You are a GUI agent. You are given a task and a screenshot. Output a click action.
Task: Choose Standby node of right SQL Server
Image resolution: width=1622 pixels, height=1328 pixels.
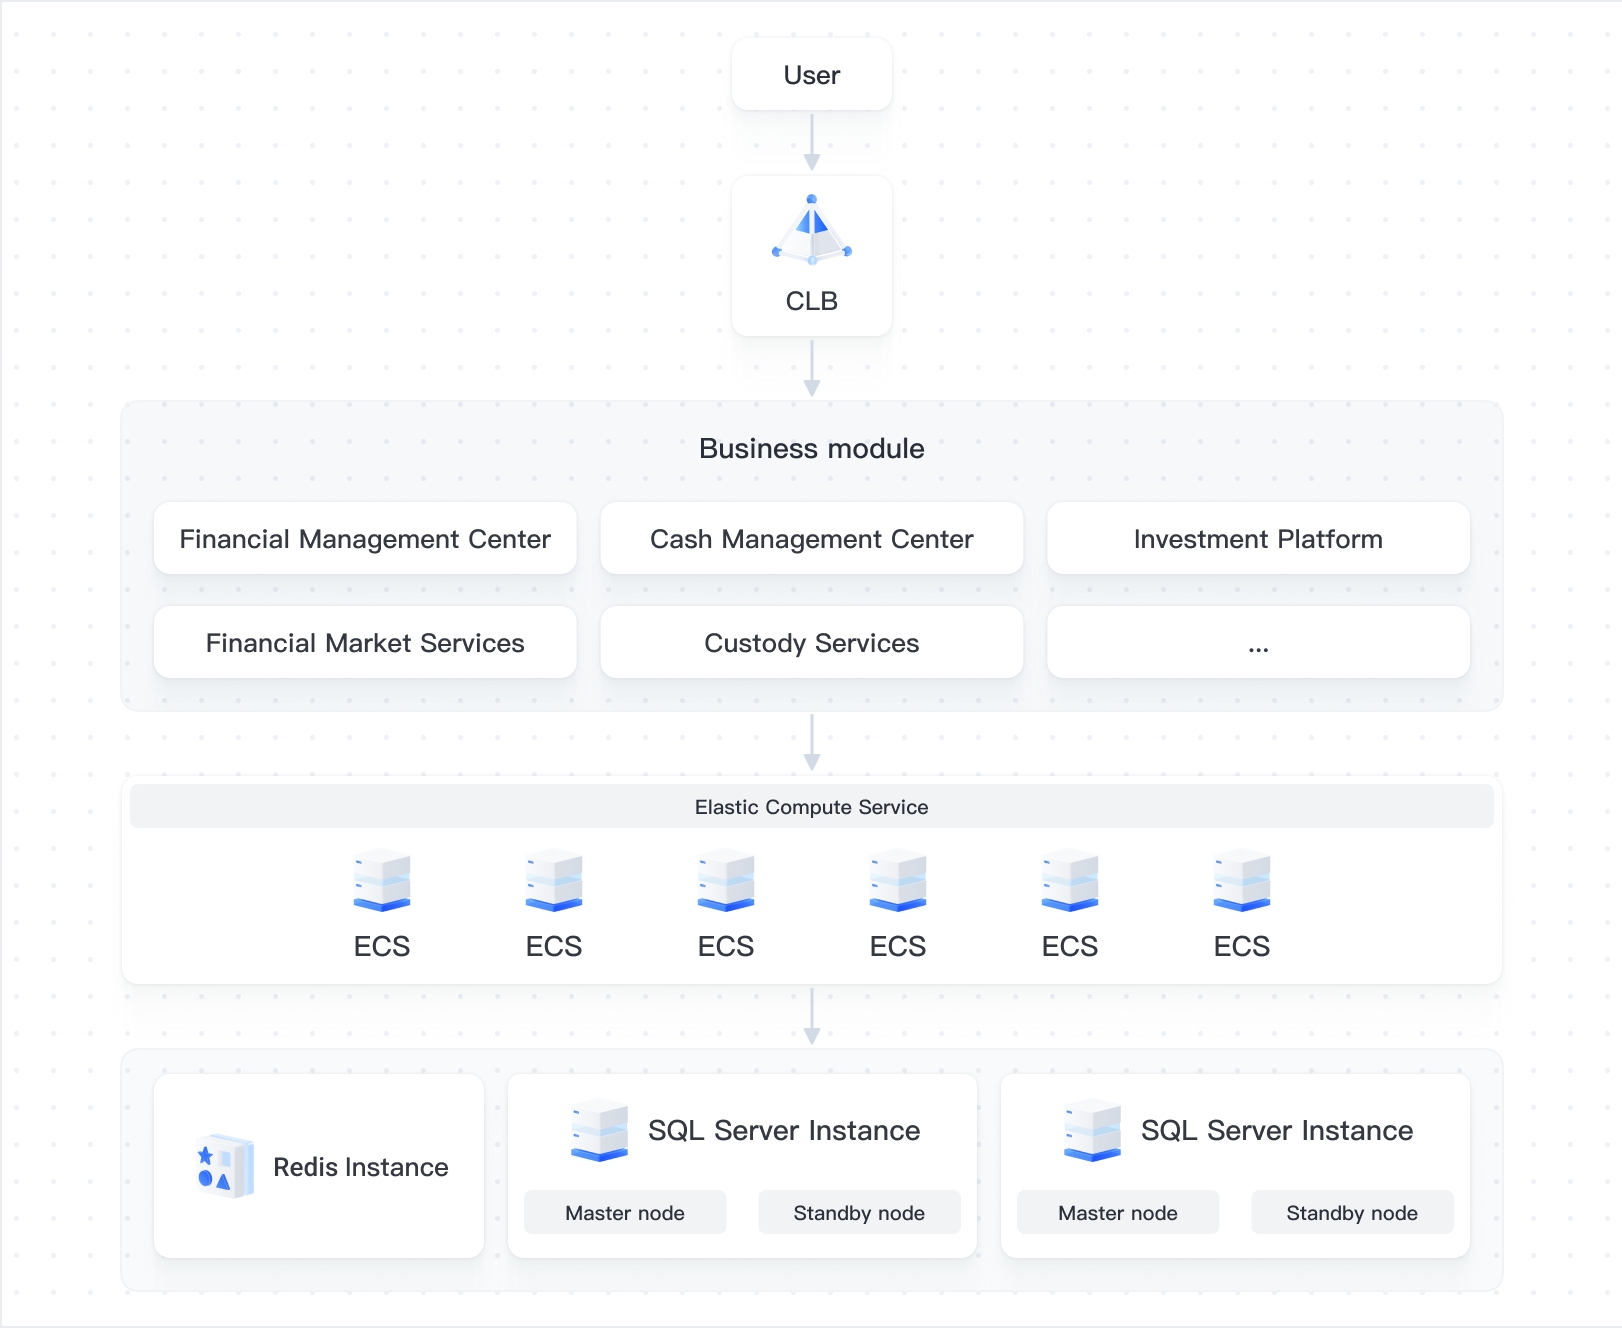(1352, 1213)
